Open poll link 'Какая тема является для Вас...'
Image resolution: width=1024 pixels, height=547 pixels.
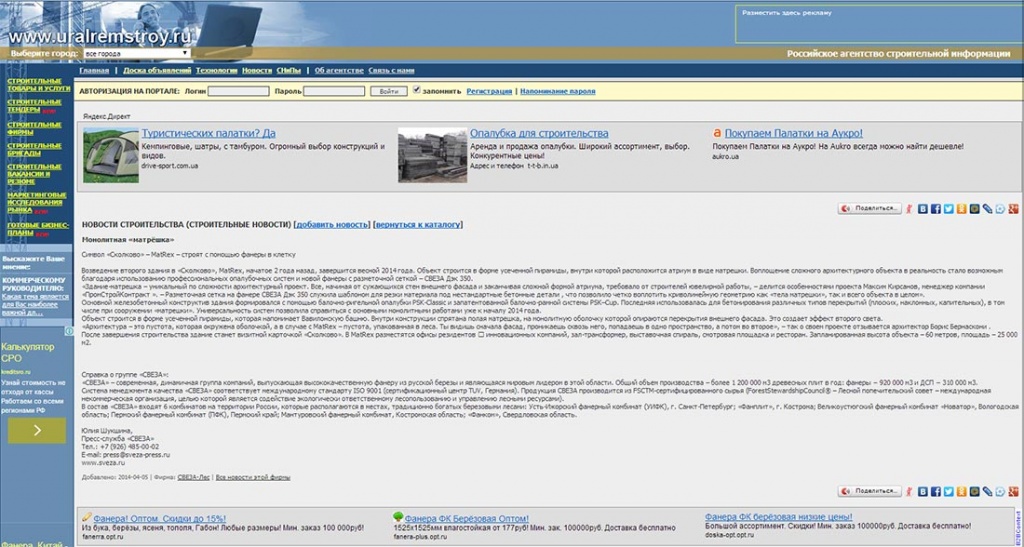click(x=35, y=304)
